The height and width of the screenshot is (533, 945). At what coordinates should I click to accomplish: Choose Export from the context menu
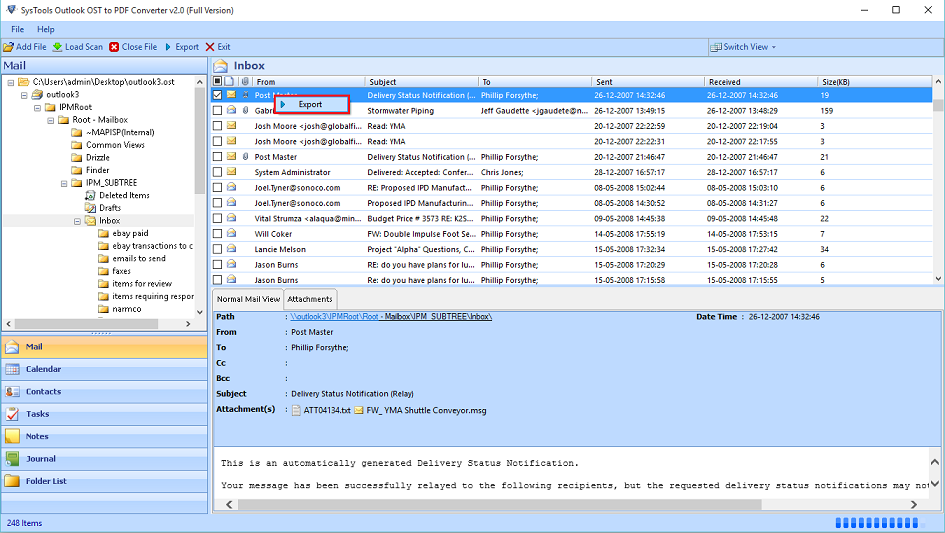click(312, 104)
